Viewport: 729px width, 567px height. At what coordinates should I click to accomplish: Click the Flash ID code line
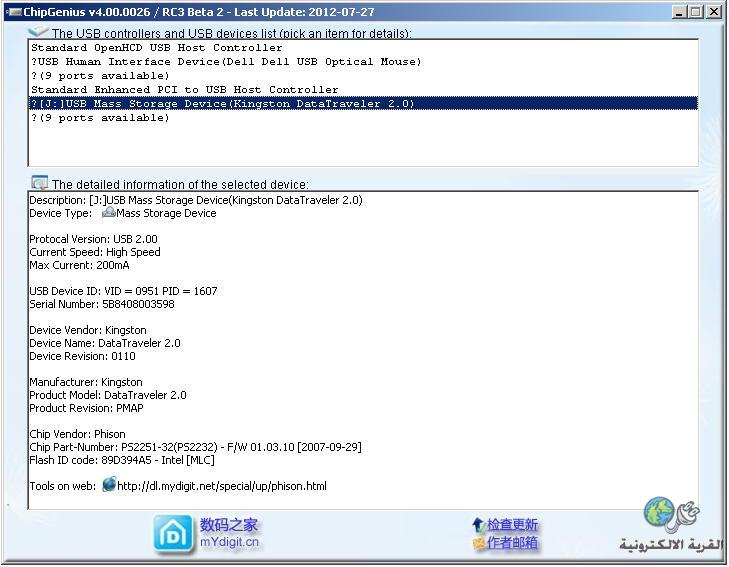tap(122, 461)
